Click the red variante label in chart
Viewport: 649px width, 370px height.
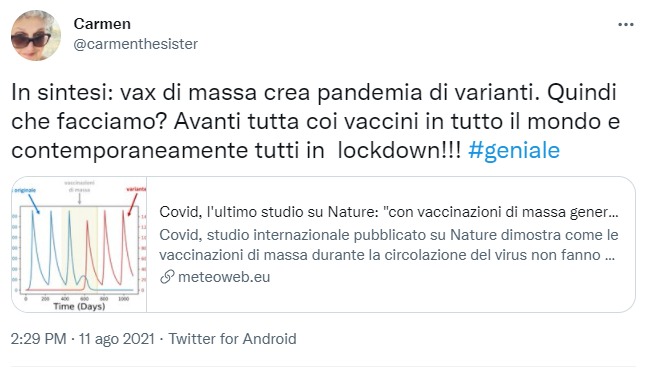(136, 189)
